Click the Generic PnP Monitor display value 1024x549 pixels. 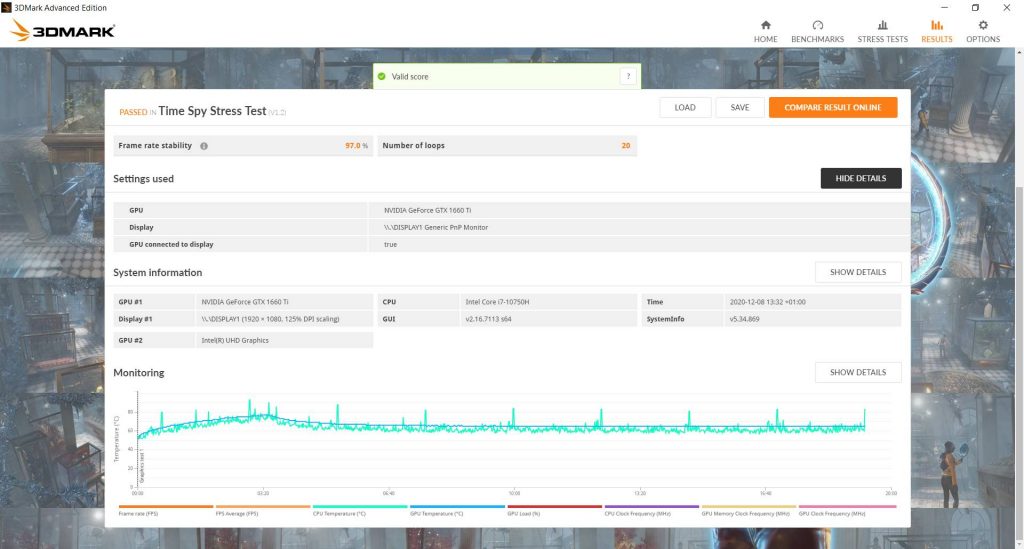pos(436,227)
